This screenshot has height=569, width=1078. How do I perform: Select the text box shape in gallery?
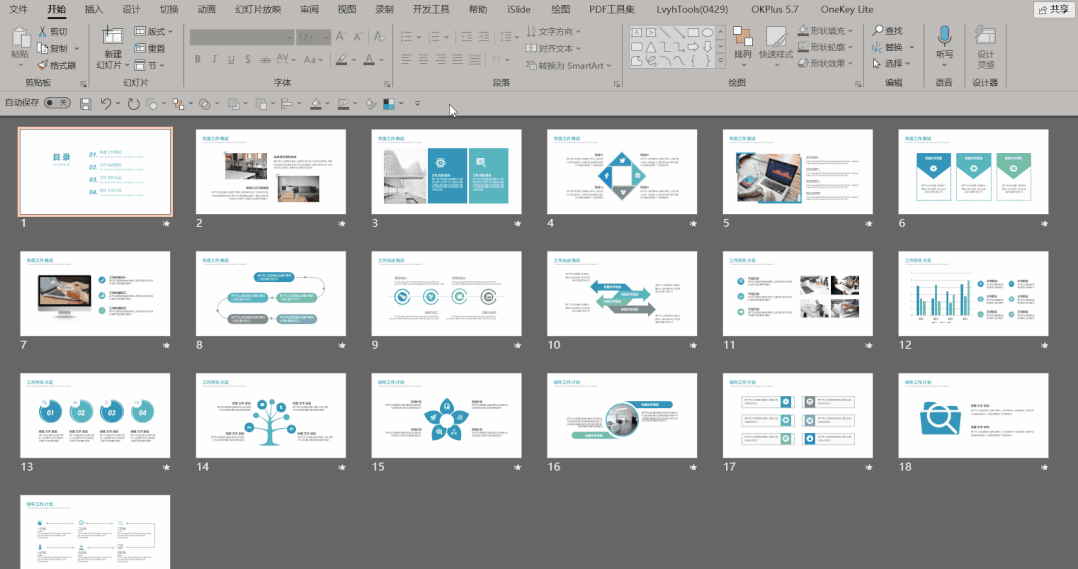click(x=637, y=32)
